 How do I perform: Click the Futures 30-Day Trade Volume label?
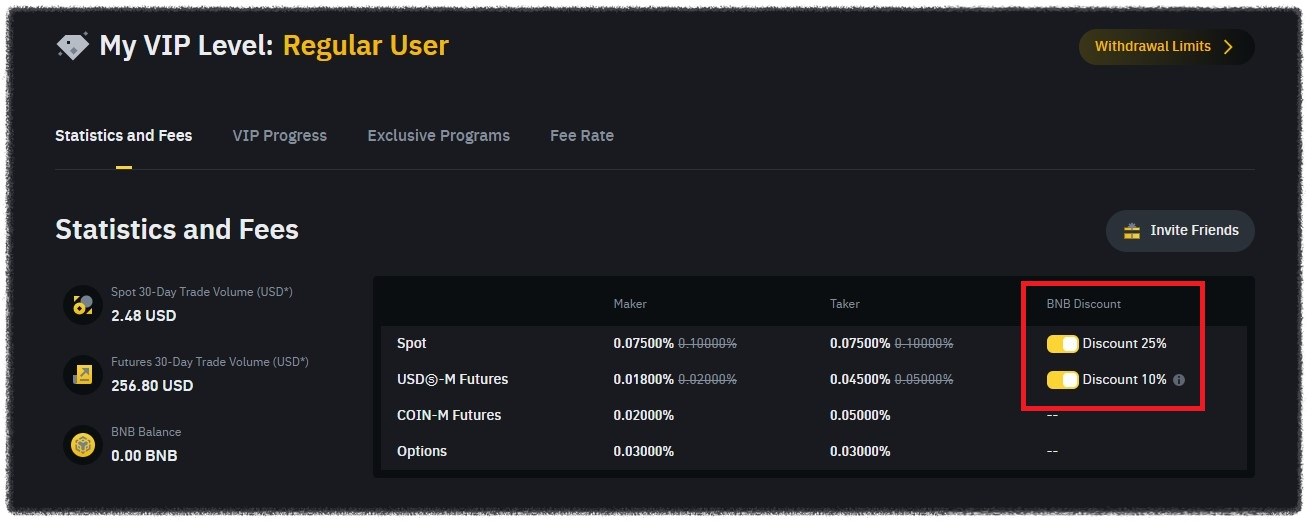point(210,362)
